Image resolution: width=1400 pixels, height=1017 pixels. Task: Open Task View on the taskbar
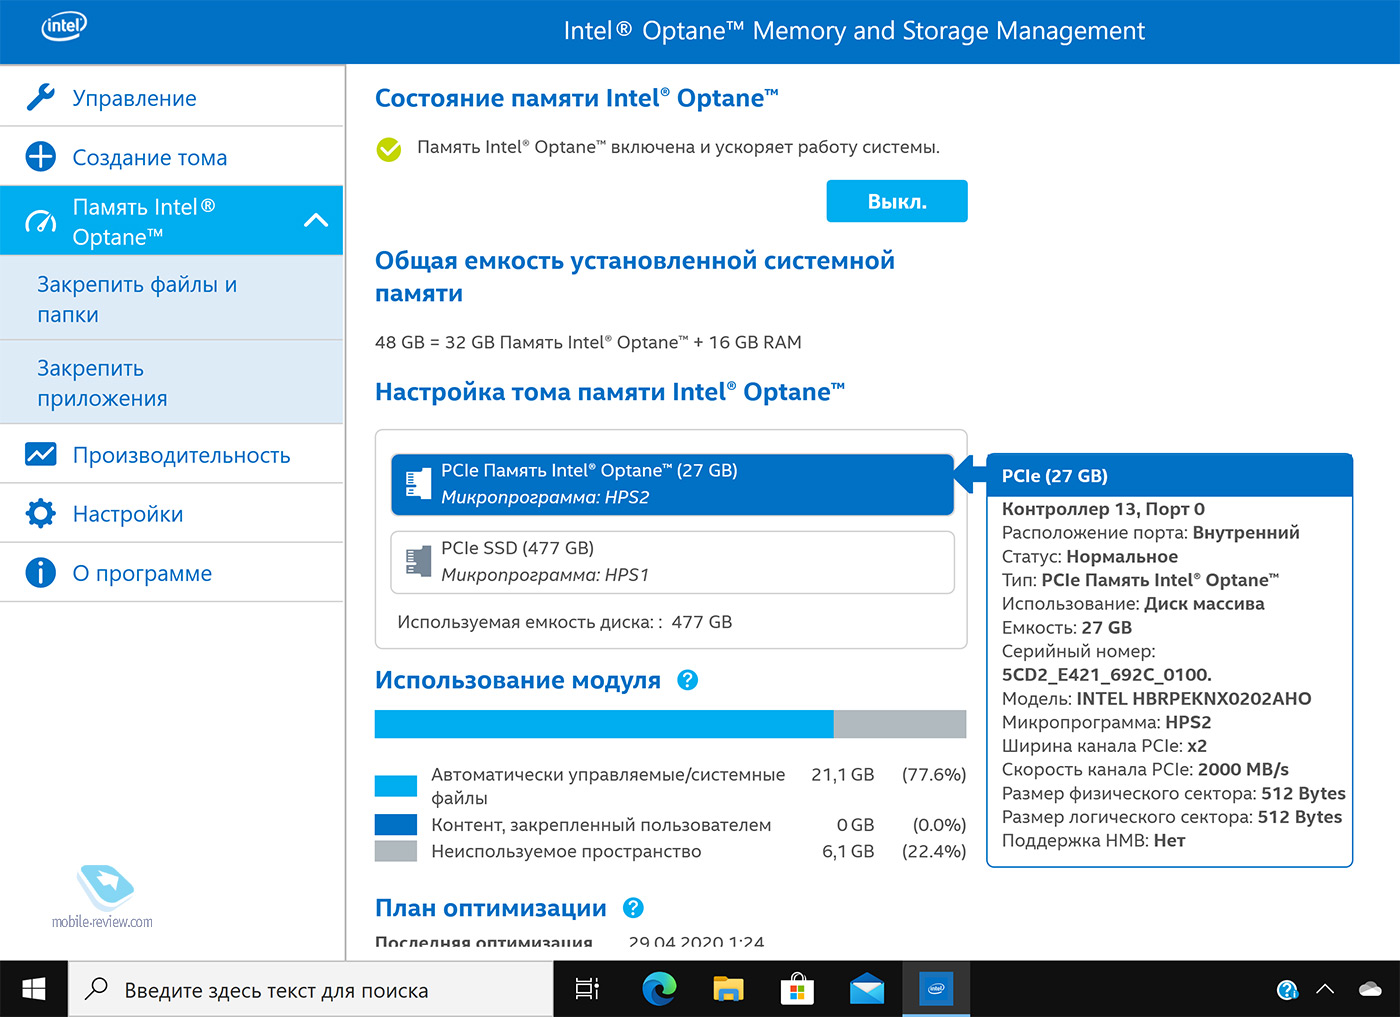coord(588,989)
